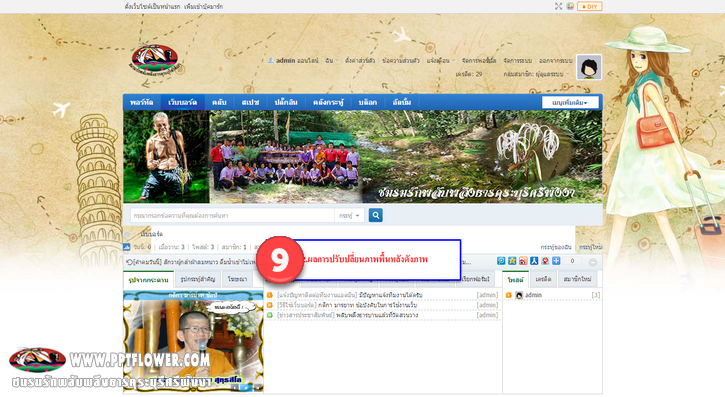Switch to the รูปกระทู้สำคัญ tab

tap(198, 279)
